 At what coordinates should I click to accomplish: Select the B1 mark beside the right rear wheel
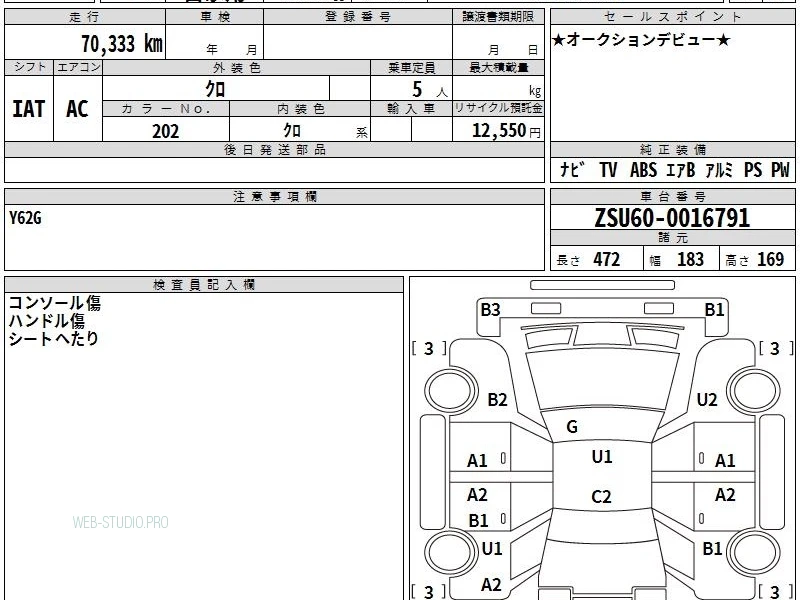coord(712,548)
